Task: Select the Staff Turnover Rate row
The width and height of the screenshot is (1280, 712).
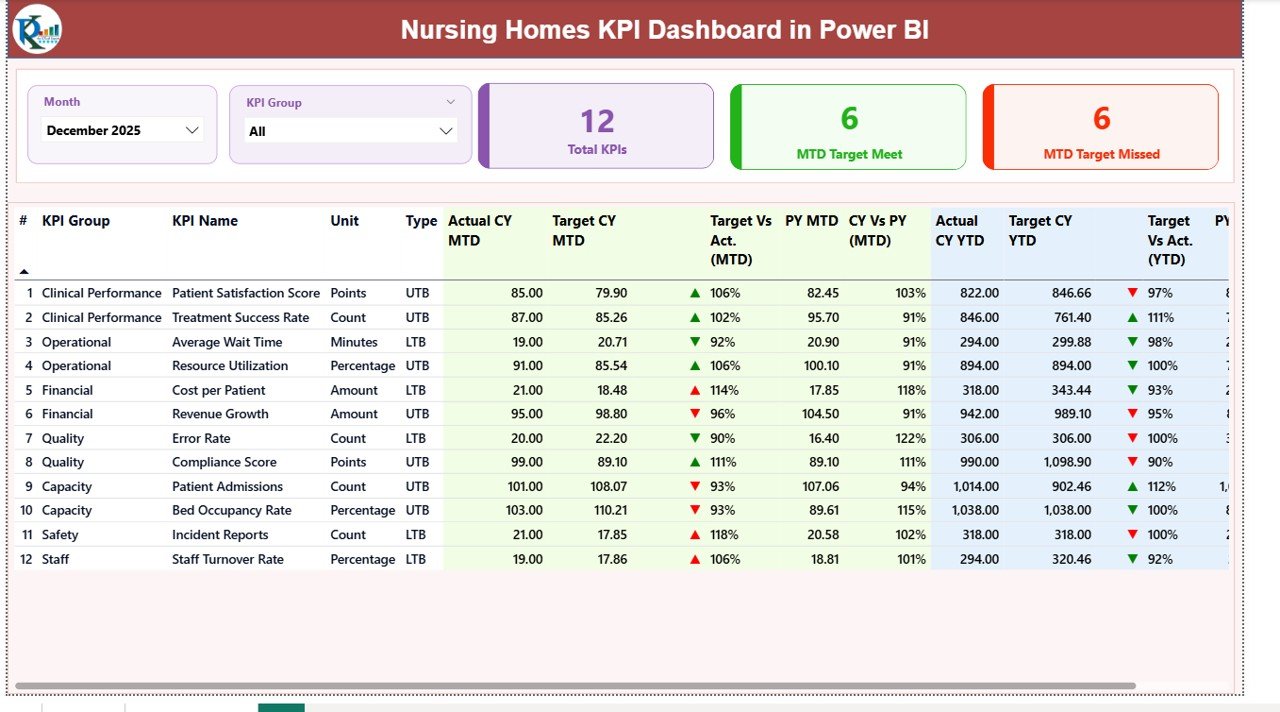Action: tap(228, 560)
